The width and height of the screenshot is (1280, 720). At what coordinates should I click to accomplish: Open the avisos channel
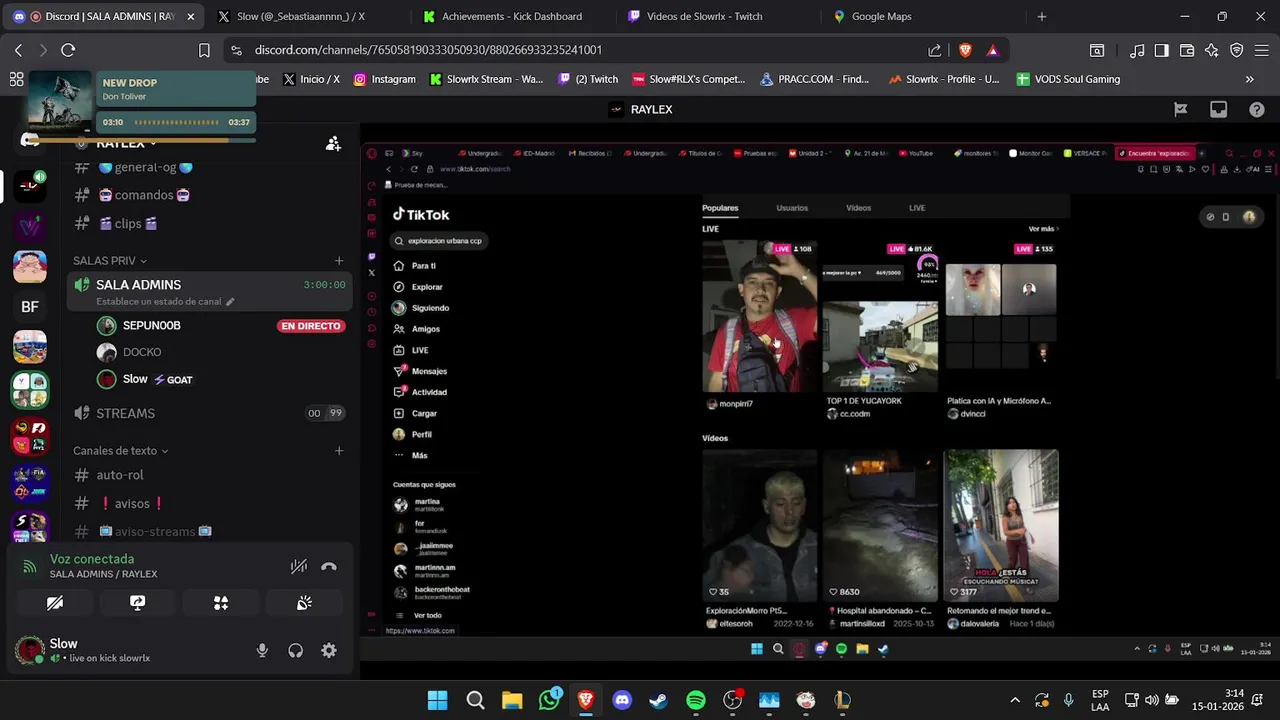click(x=207, y=503)
